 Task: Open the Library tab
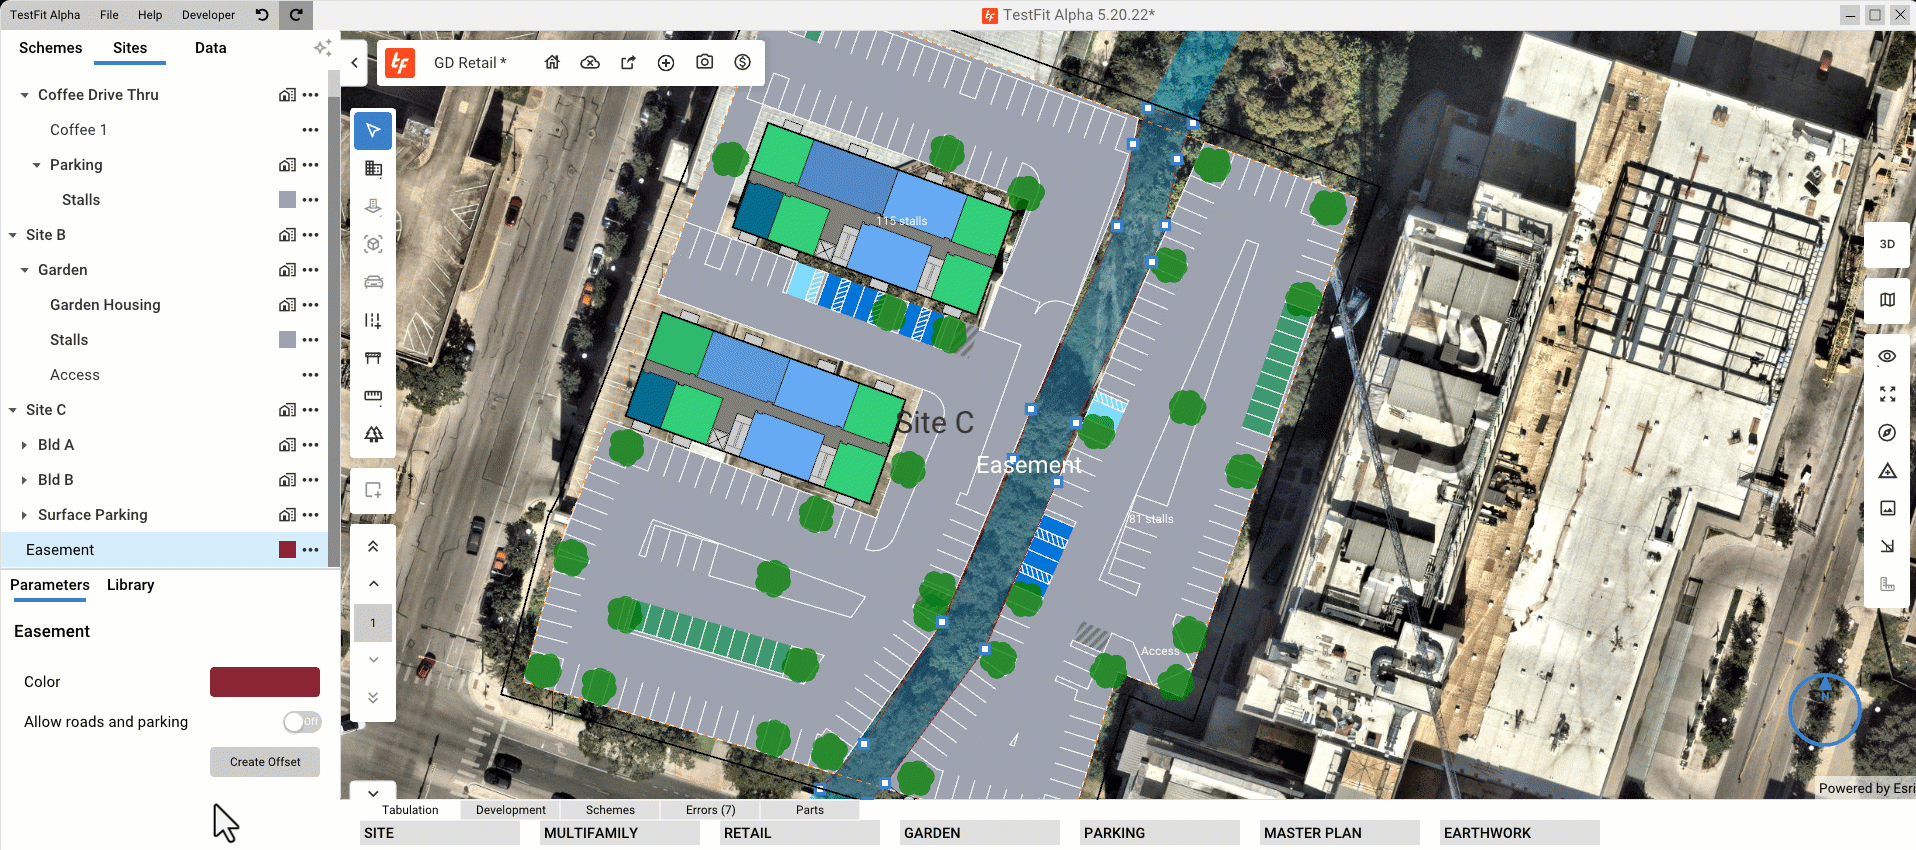(x=130, y=585)
